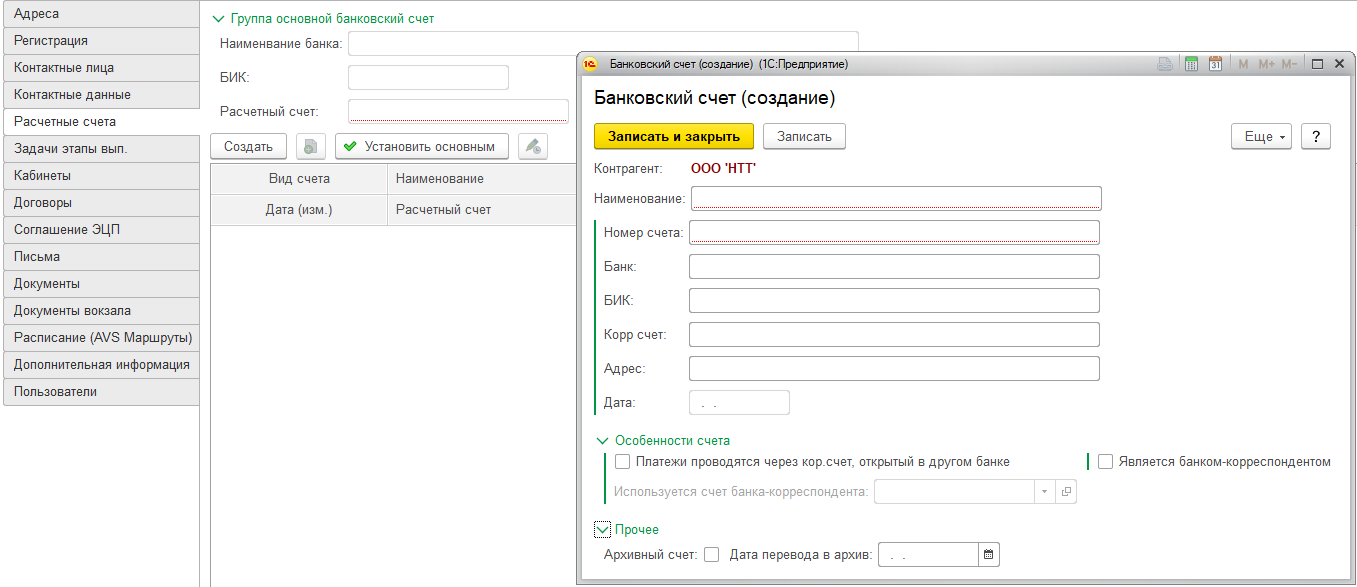Check the Архивный счет box
The width and height of the screenshot is (1357, 587).
[712, 555]
